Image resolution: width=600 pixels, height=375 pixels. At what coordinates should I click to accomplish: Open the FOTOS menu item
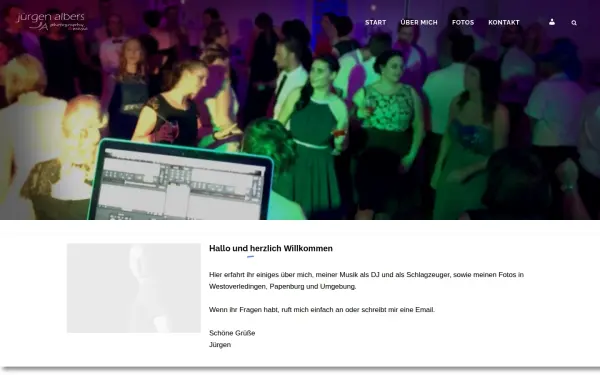pos(463,23)
